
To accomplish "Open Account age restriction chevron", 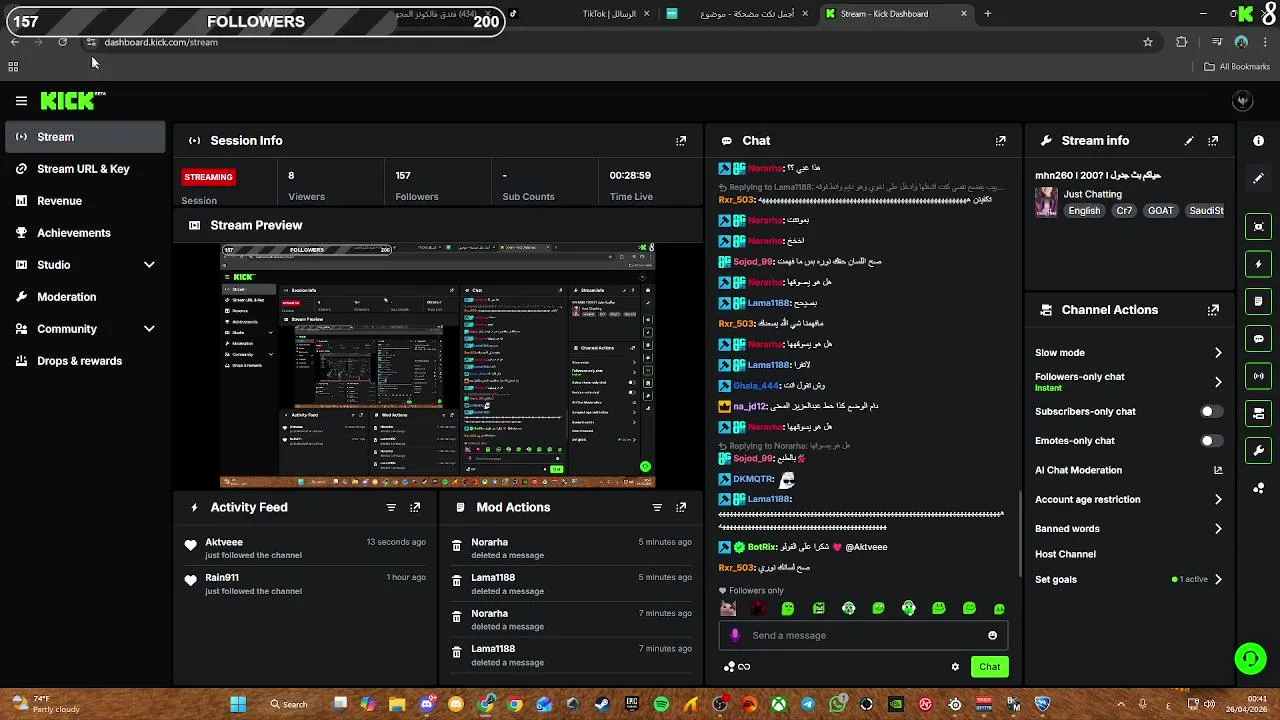I will click(x=1218, y=500).
